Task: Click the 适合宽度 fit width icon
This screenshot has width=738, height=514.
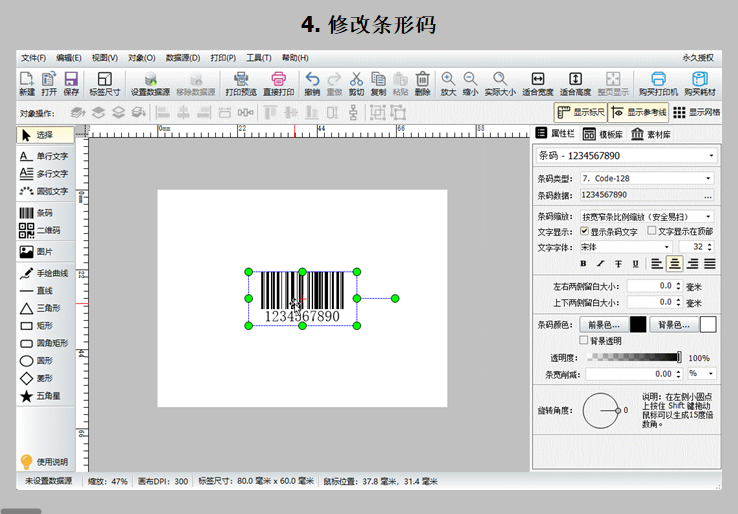Action: point(537,84)
